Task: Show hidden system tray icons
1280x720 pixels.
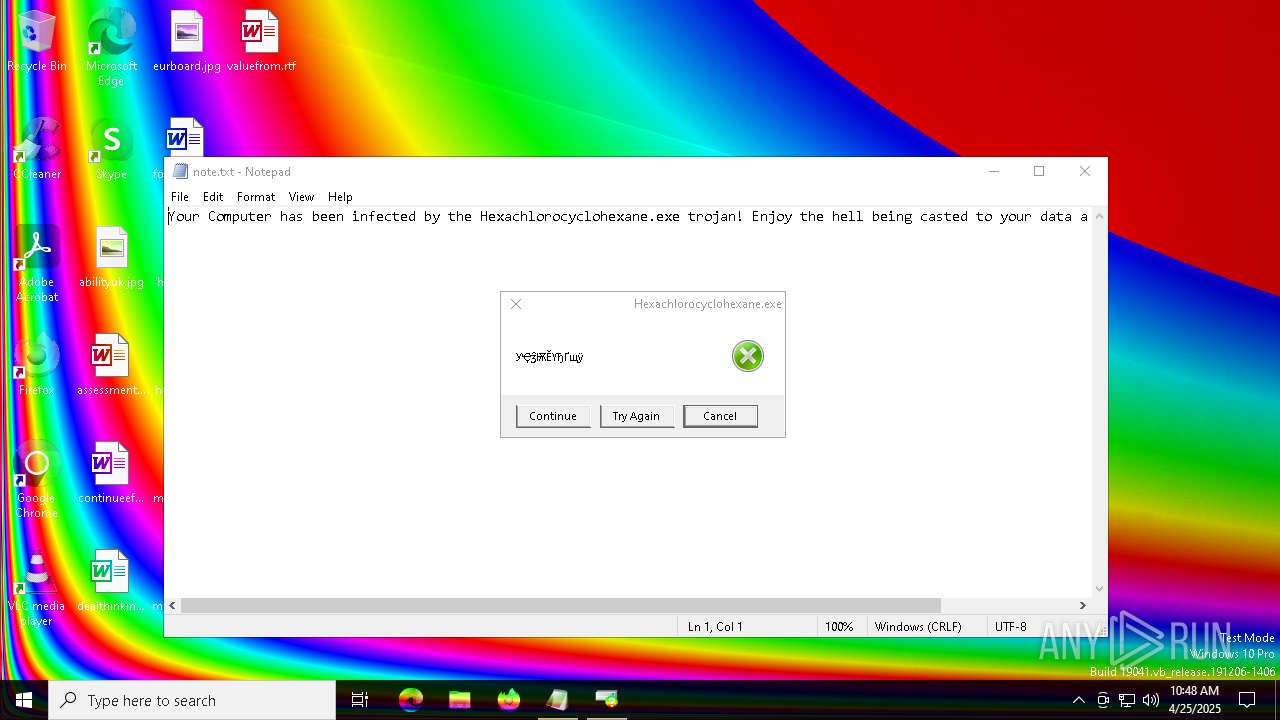Action: click(1078, 700)
